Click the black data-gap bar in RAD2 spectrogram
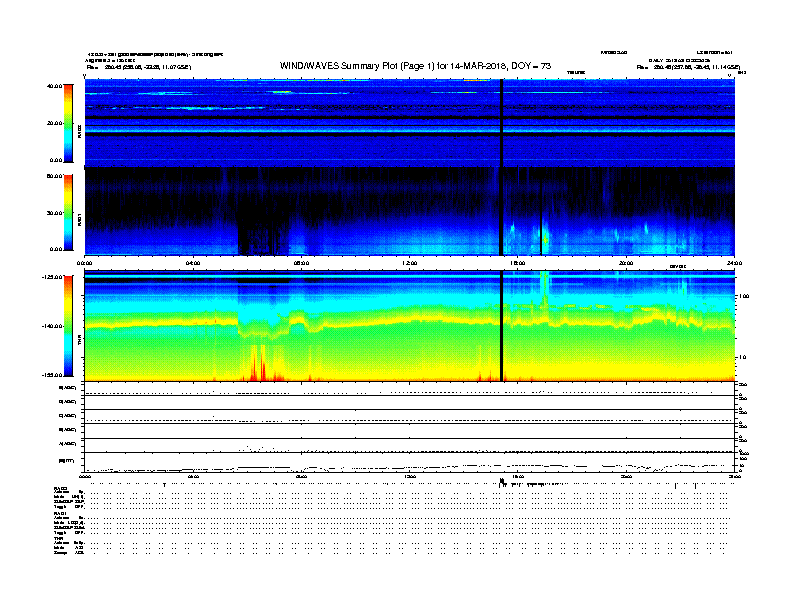This screenshot has height=612, width=792. tap(502, 123)
